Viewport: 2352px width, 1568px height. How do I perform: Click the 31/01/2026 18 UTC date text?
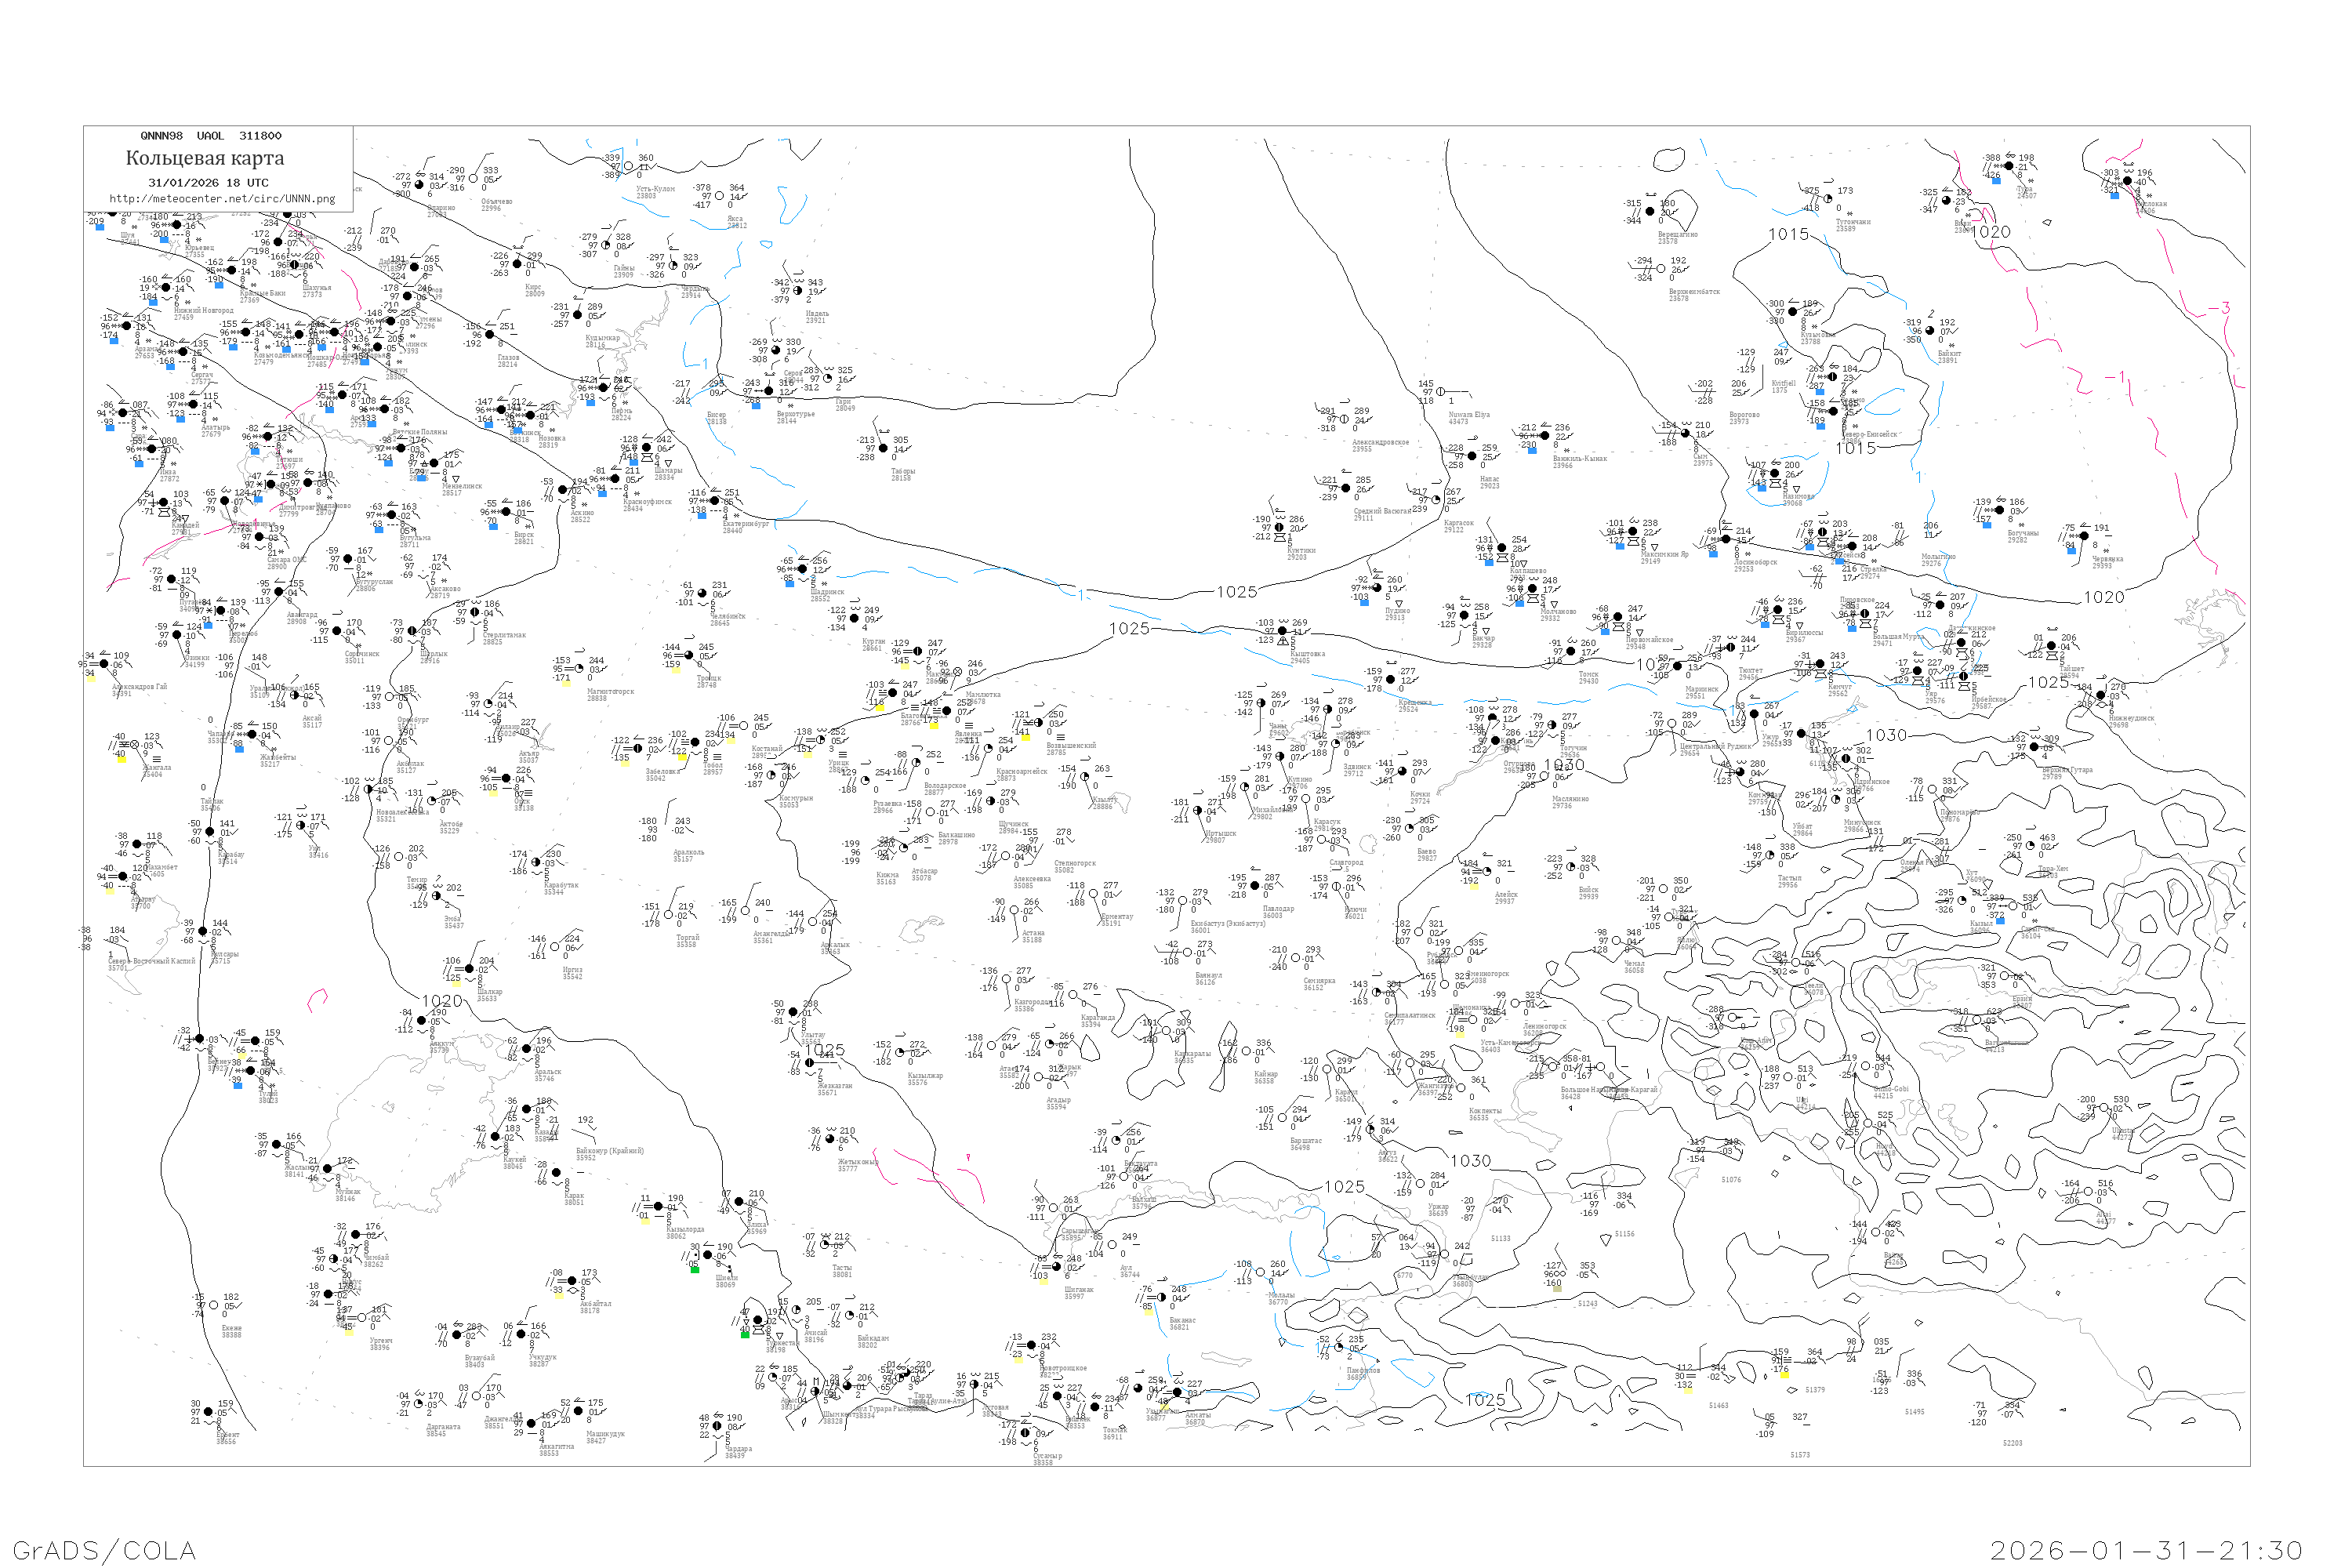point(208,183)
